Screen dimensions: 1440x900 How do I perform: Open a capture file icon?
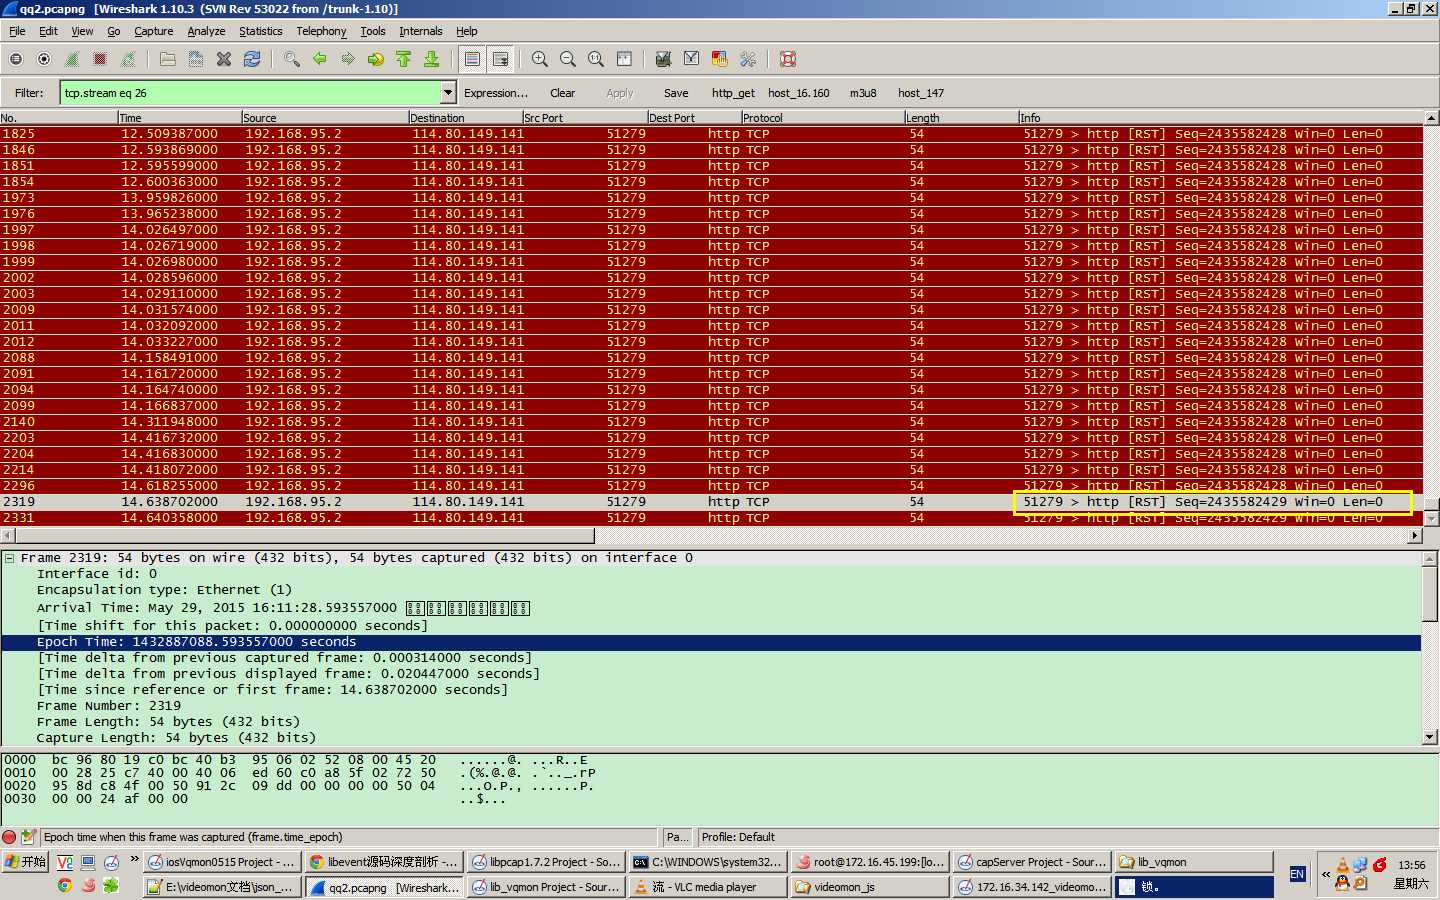pos(168,59)
